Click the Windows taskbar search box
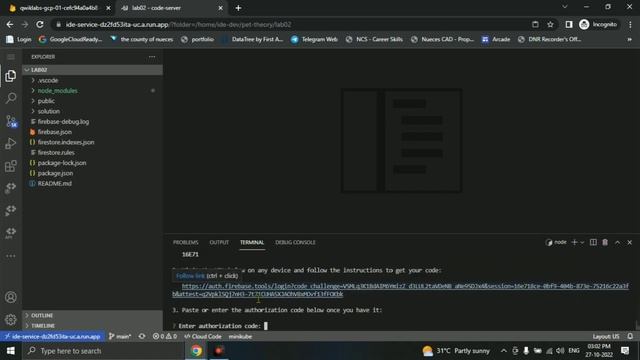This screenshot has width=640, height=360. point(104,351)
